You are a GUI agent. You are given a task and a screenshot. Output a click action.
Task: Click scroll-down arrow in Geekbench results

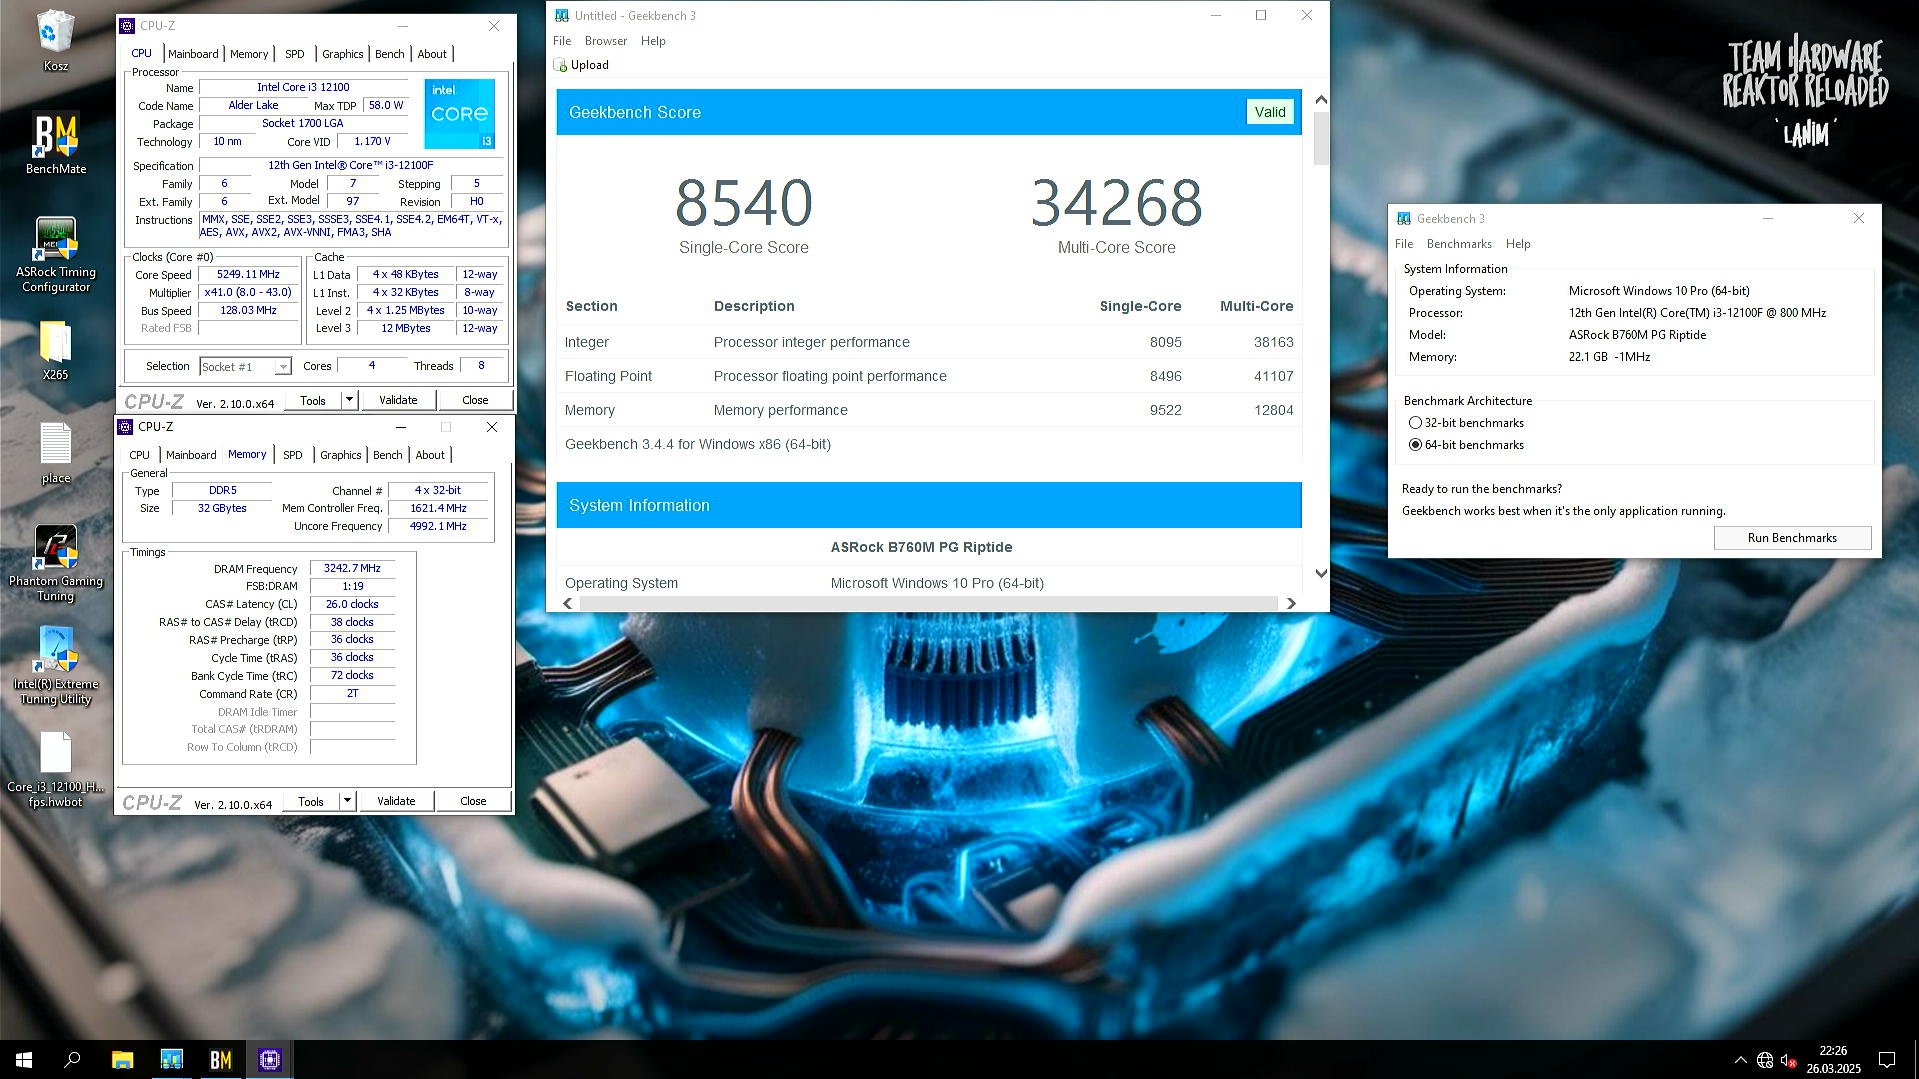click(1321, 573)
